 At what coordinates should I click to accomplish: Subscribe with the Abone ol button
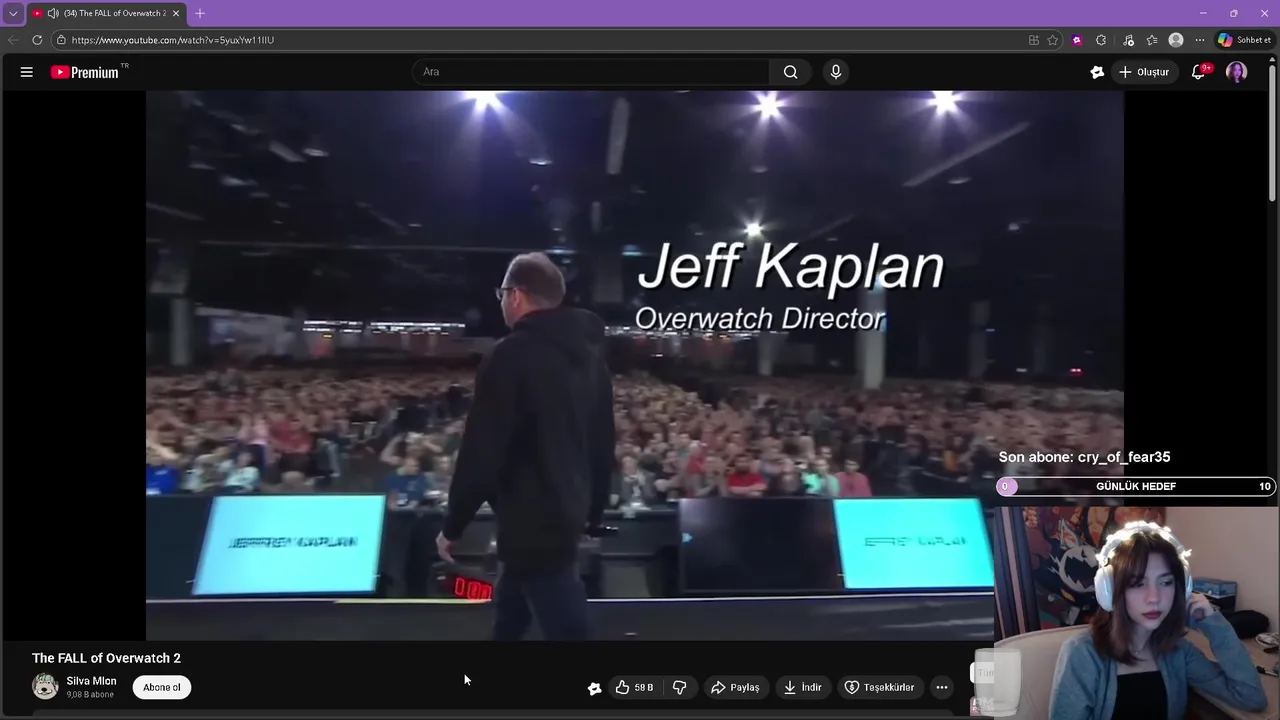162,687
